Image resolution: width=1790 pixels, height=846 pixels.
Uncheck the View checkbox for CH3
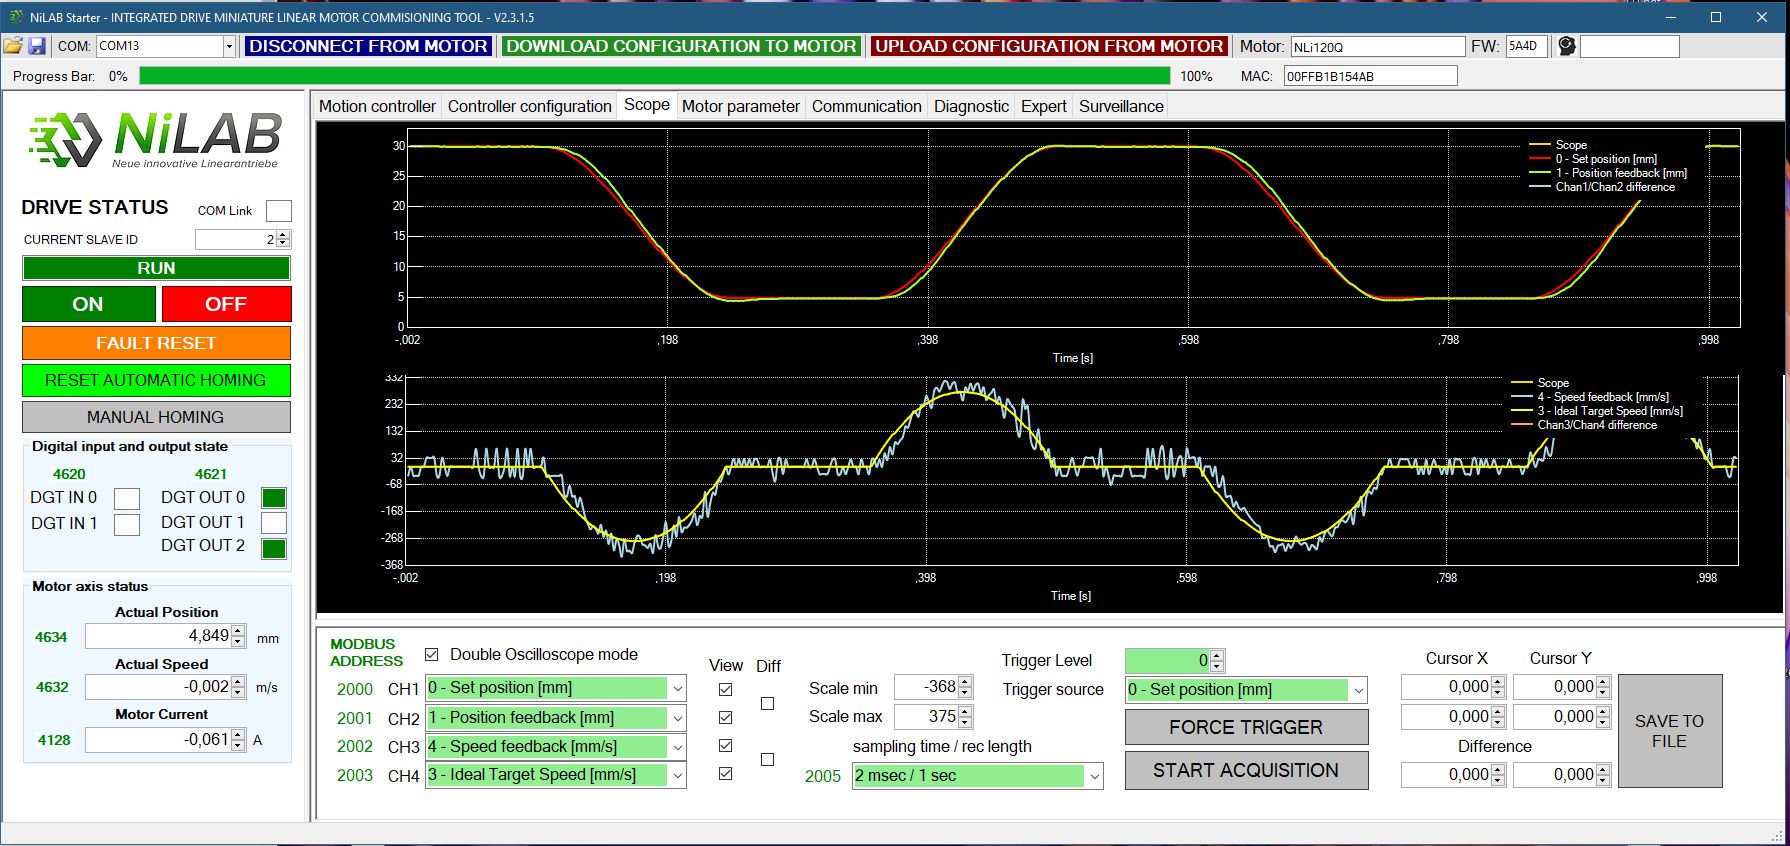pos(726,746)
